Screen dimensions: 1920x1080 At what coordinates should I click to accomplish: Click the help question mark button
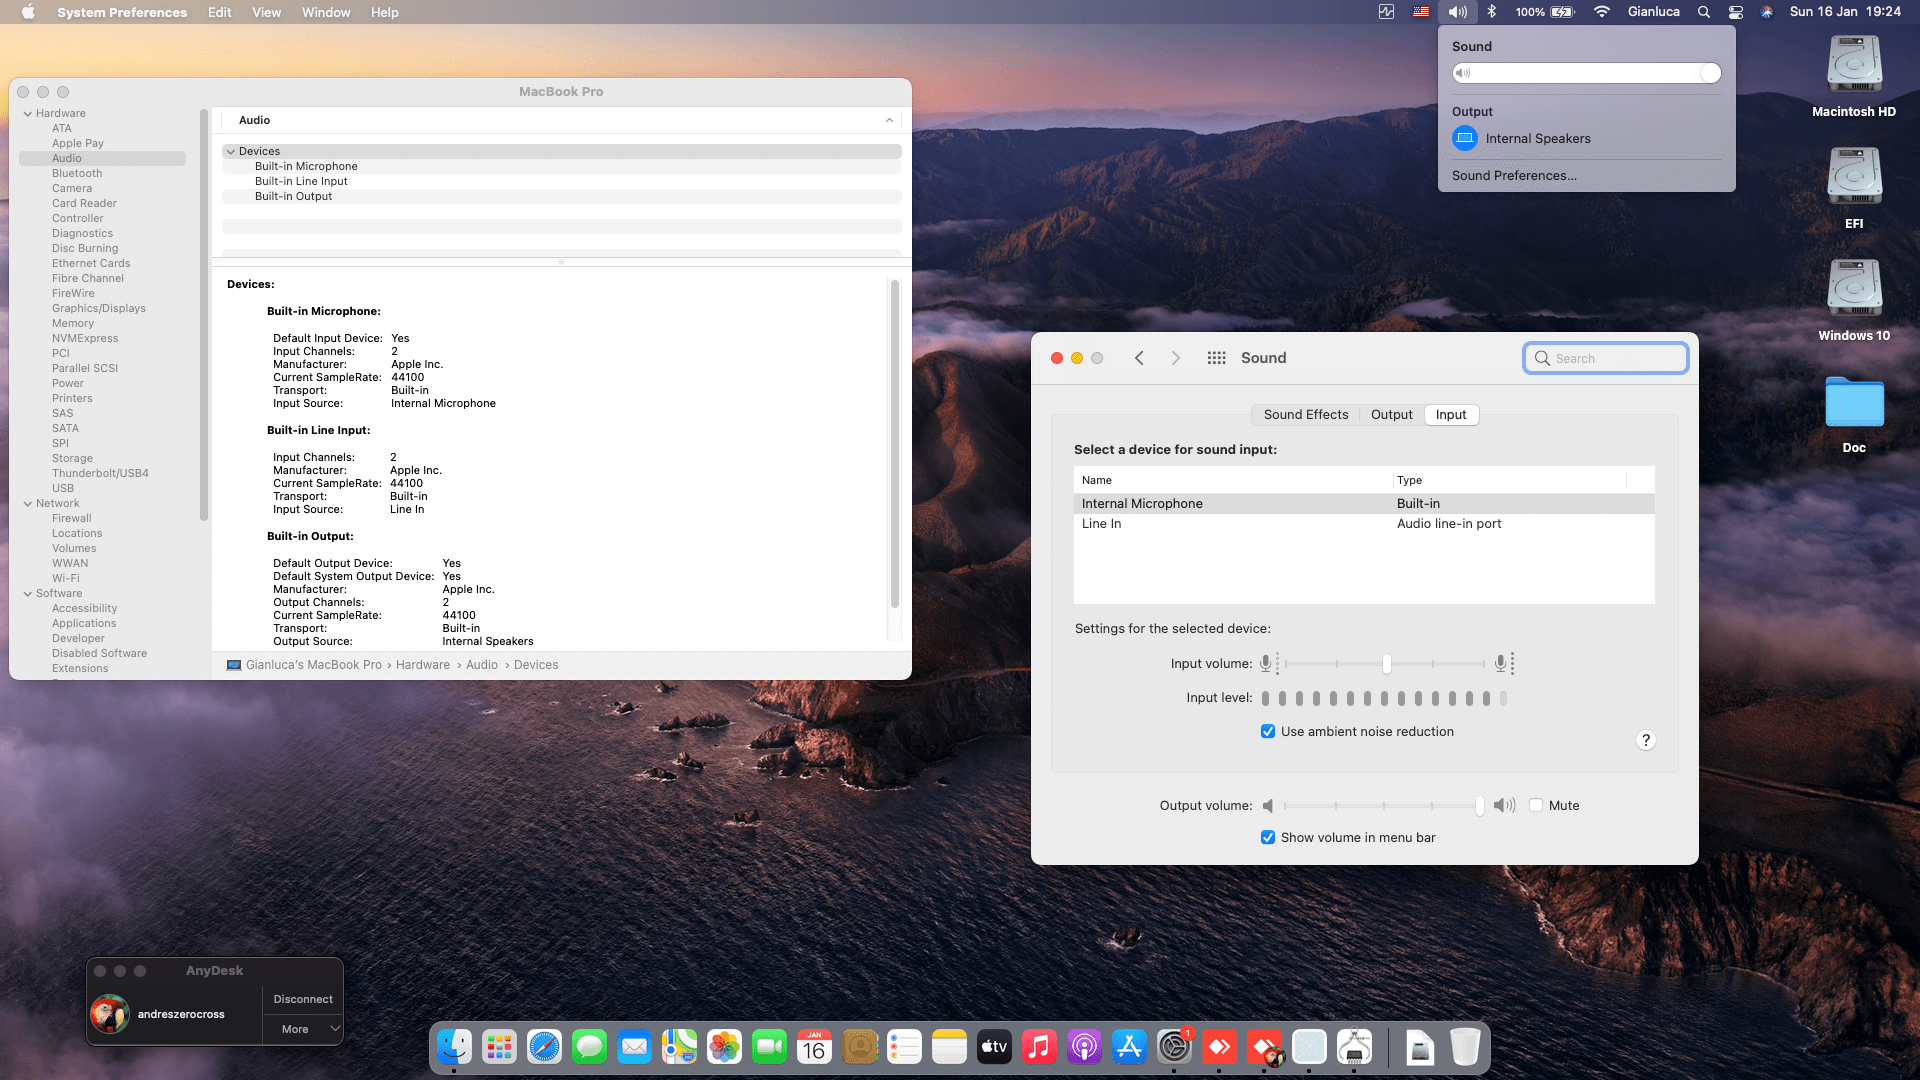1645,740
